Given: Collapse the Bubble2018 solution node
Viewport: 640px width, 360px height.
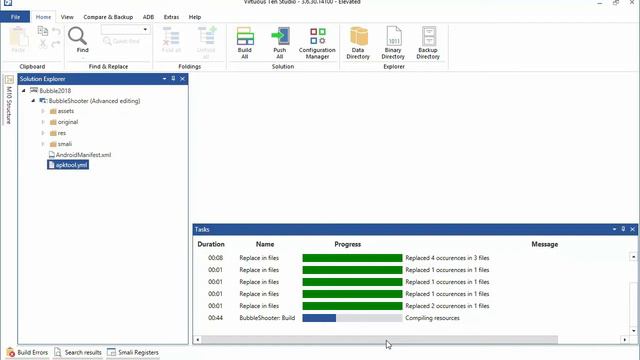Looking at the screenshot, I should click(24, 91).
